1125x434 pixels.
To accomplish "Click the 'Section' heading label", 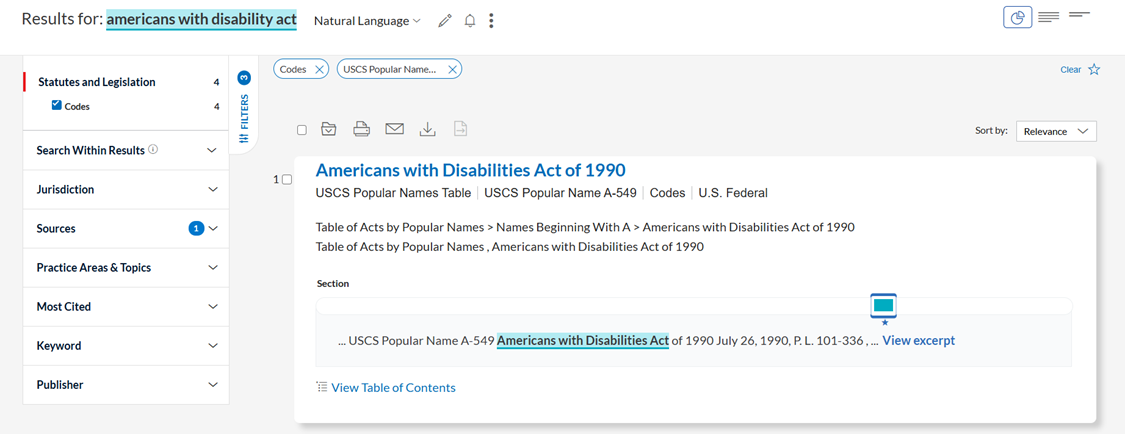I will coord(333,283).
